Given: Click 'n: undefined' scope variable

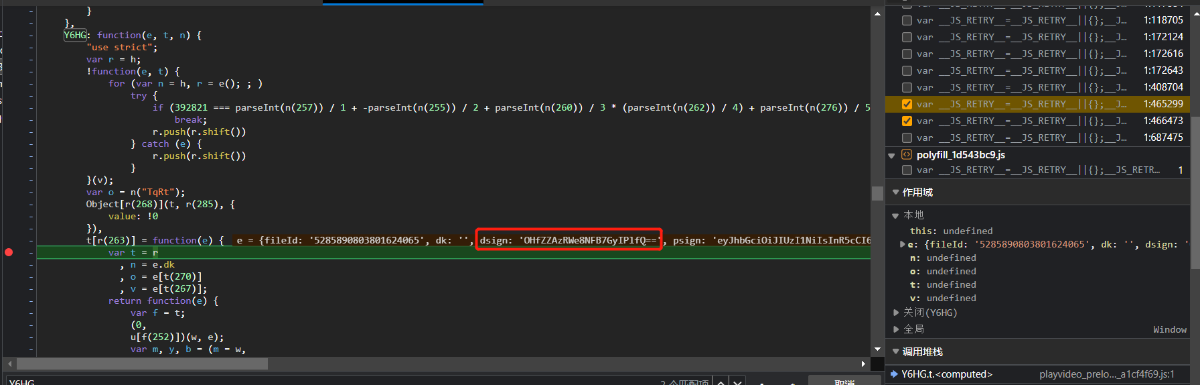Looking at the screenshot, I should (x=943, y=257).
